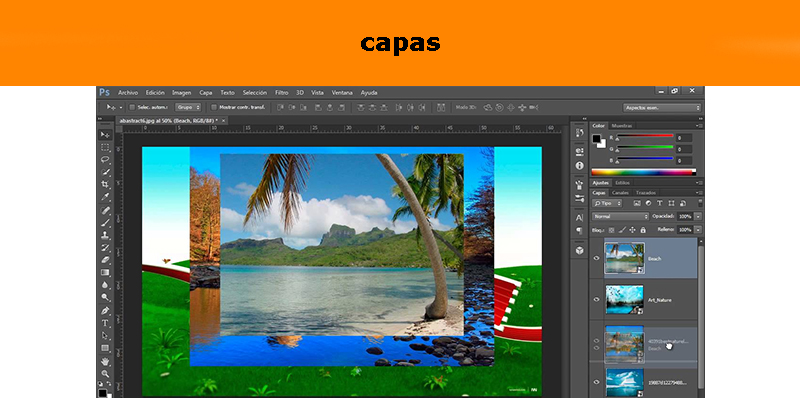This screenshot has width=800, height=398.
Task: Select the Crop tool
Action: point(105,184)
